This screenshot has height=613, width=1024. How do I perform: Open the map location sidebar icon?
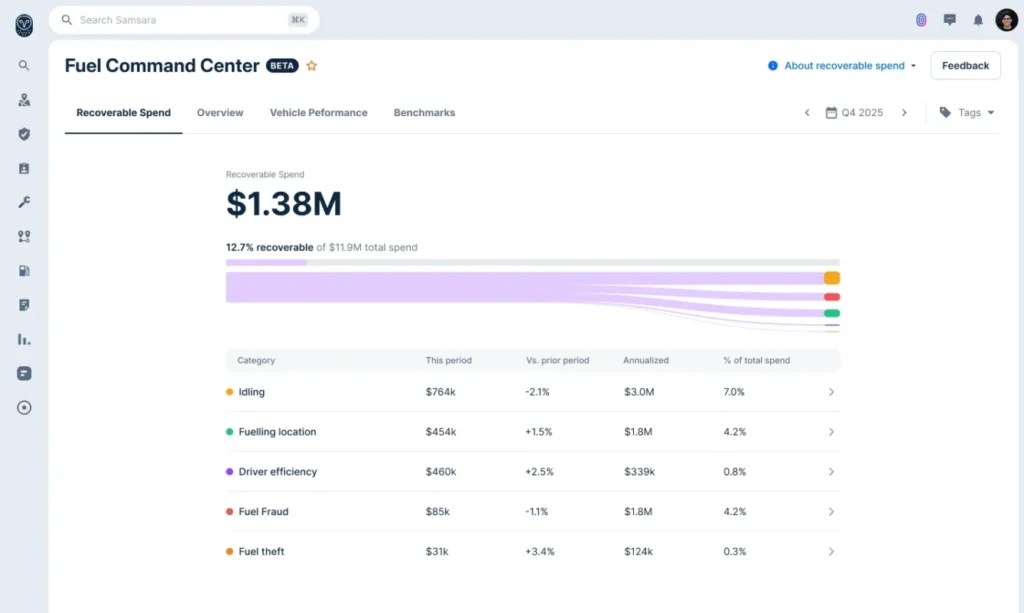pos(24,100)
